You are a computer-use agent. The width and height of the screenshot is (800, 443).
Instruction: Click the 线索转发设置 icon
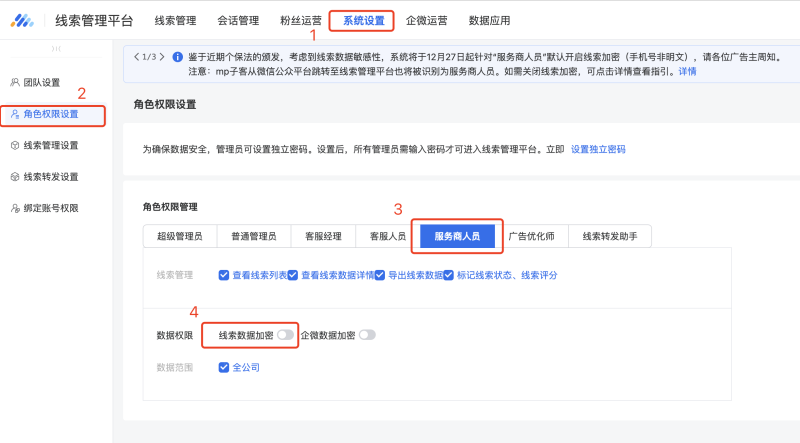click(15, 177)
